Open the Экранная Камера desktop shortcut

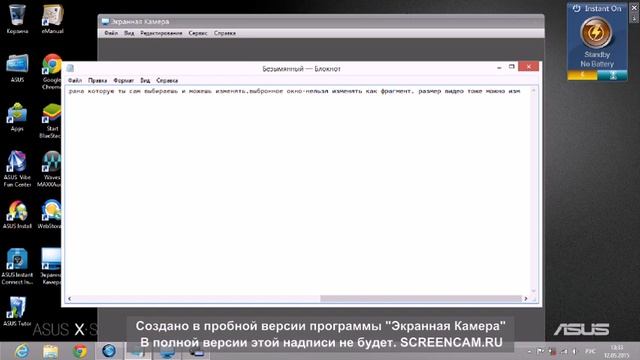(x=51, y=266)
